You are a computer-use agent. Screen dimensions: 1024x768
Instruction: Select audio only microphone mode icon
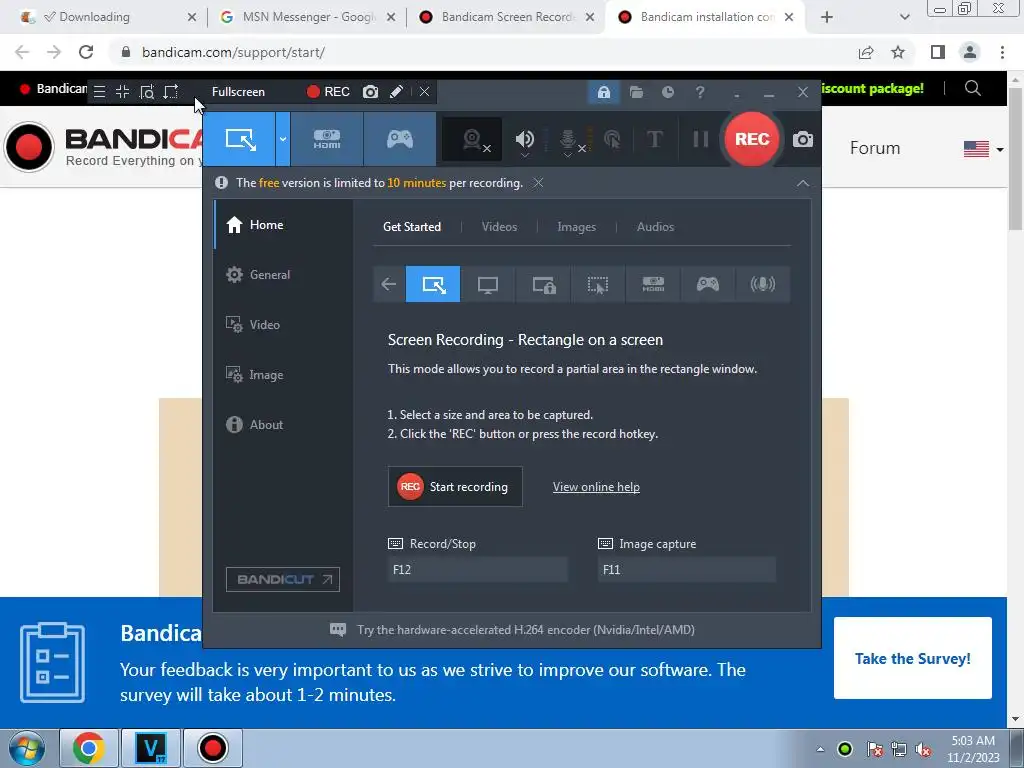click(x=763, y=284)
